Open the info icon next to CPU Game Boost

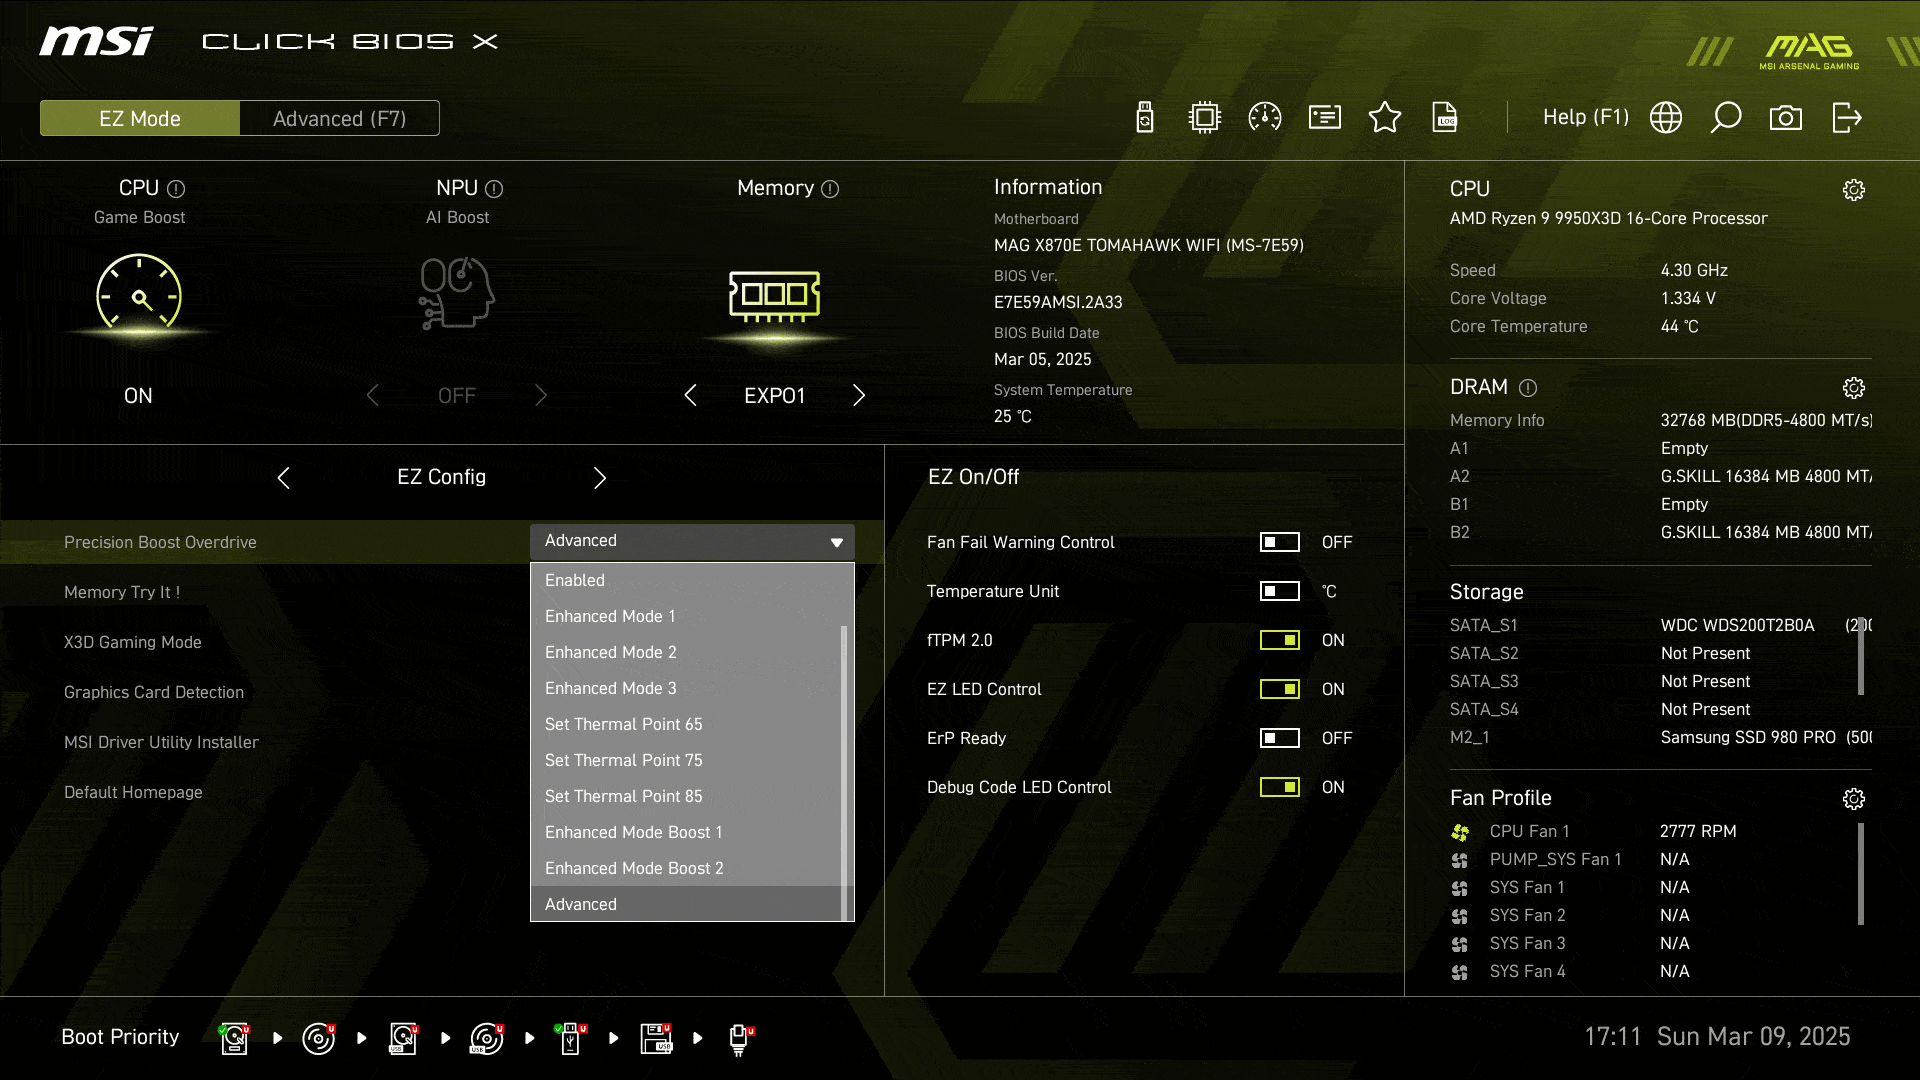click(x=176, y=188)
